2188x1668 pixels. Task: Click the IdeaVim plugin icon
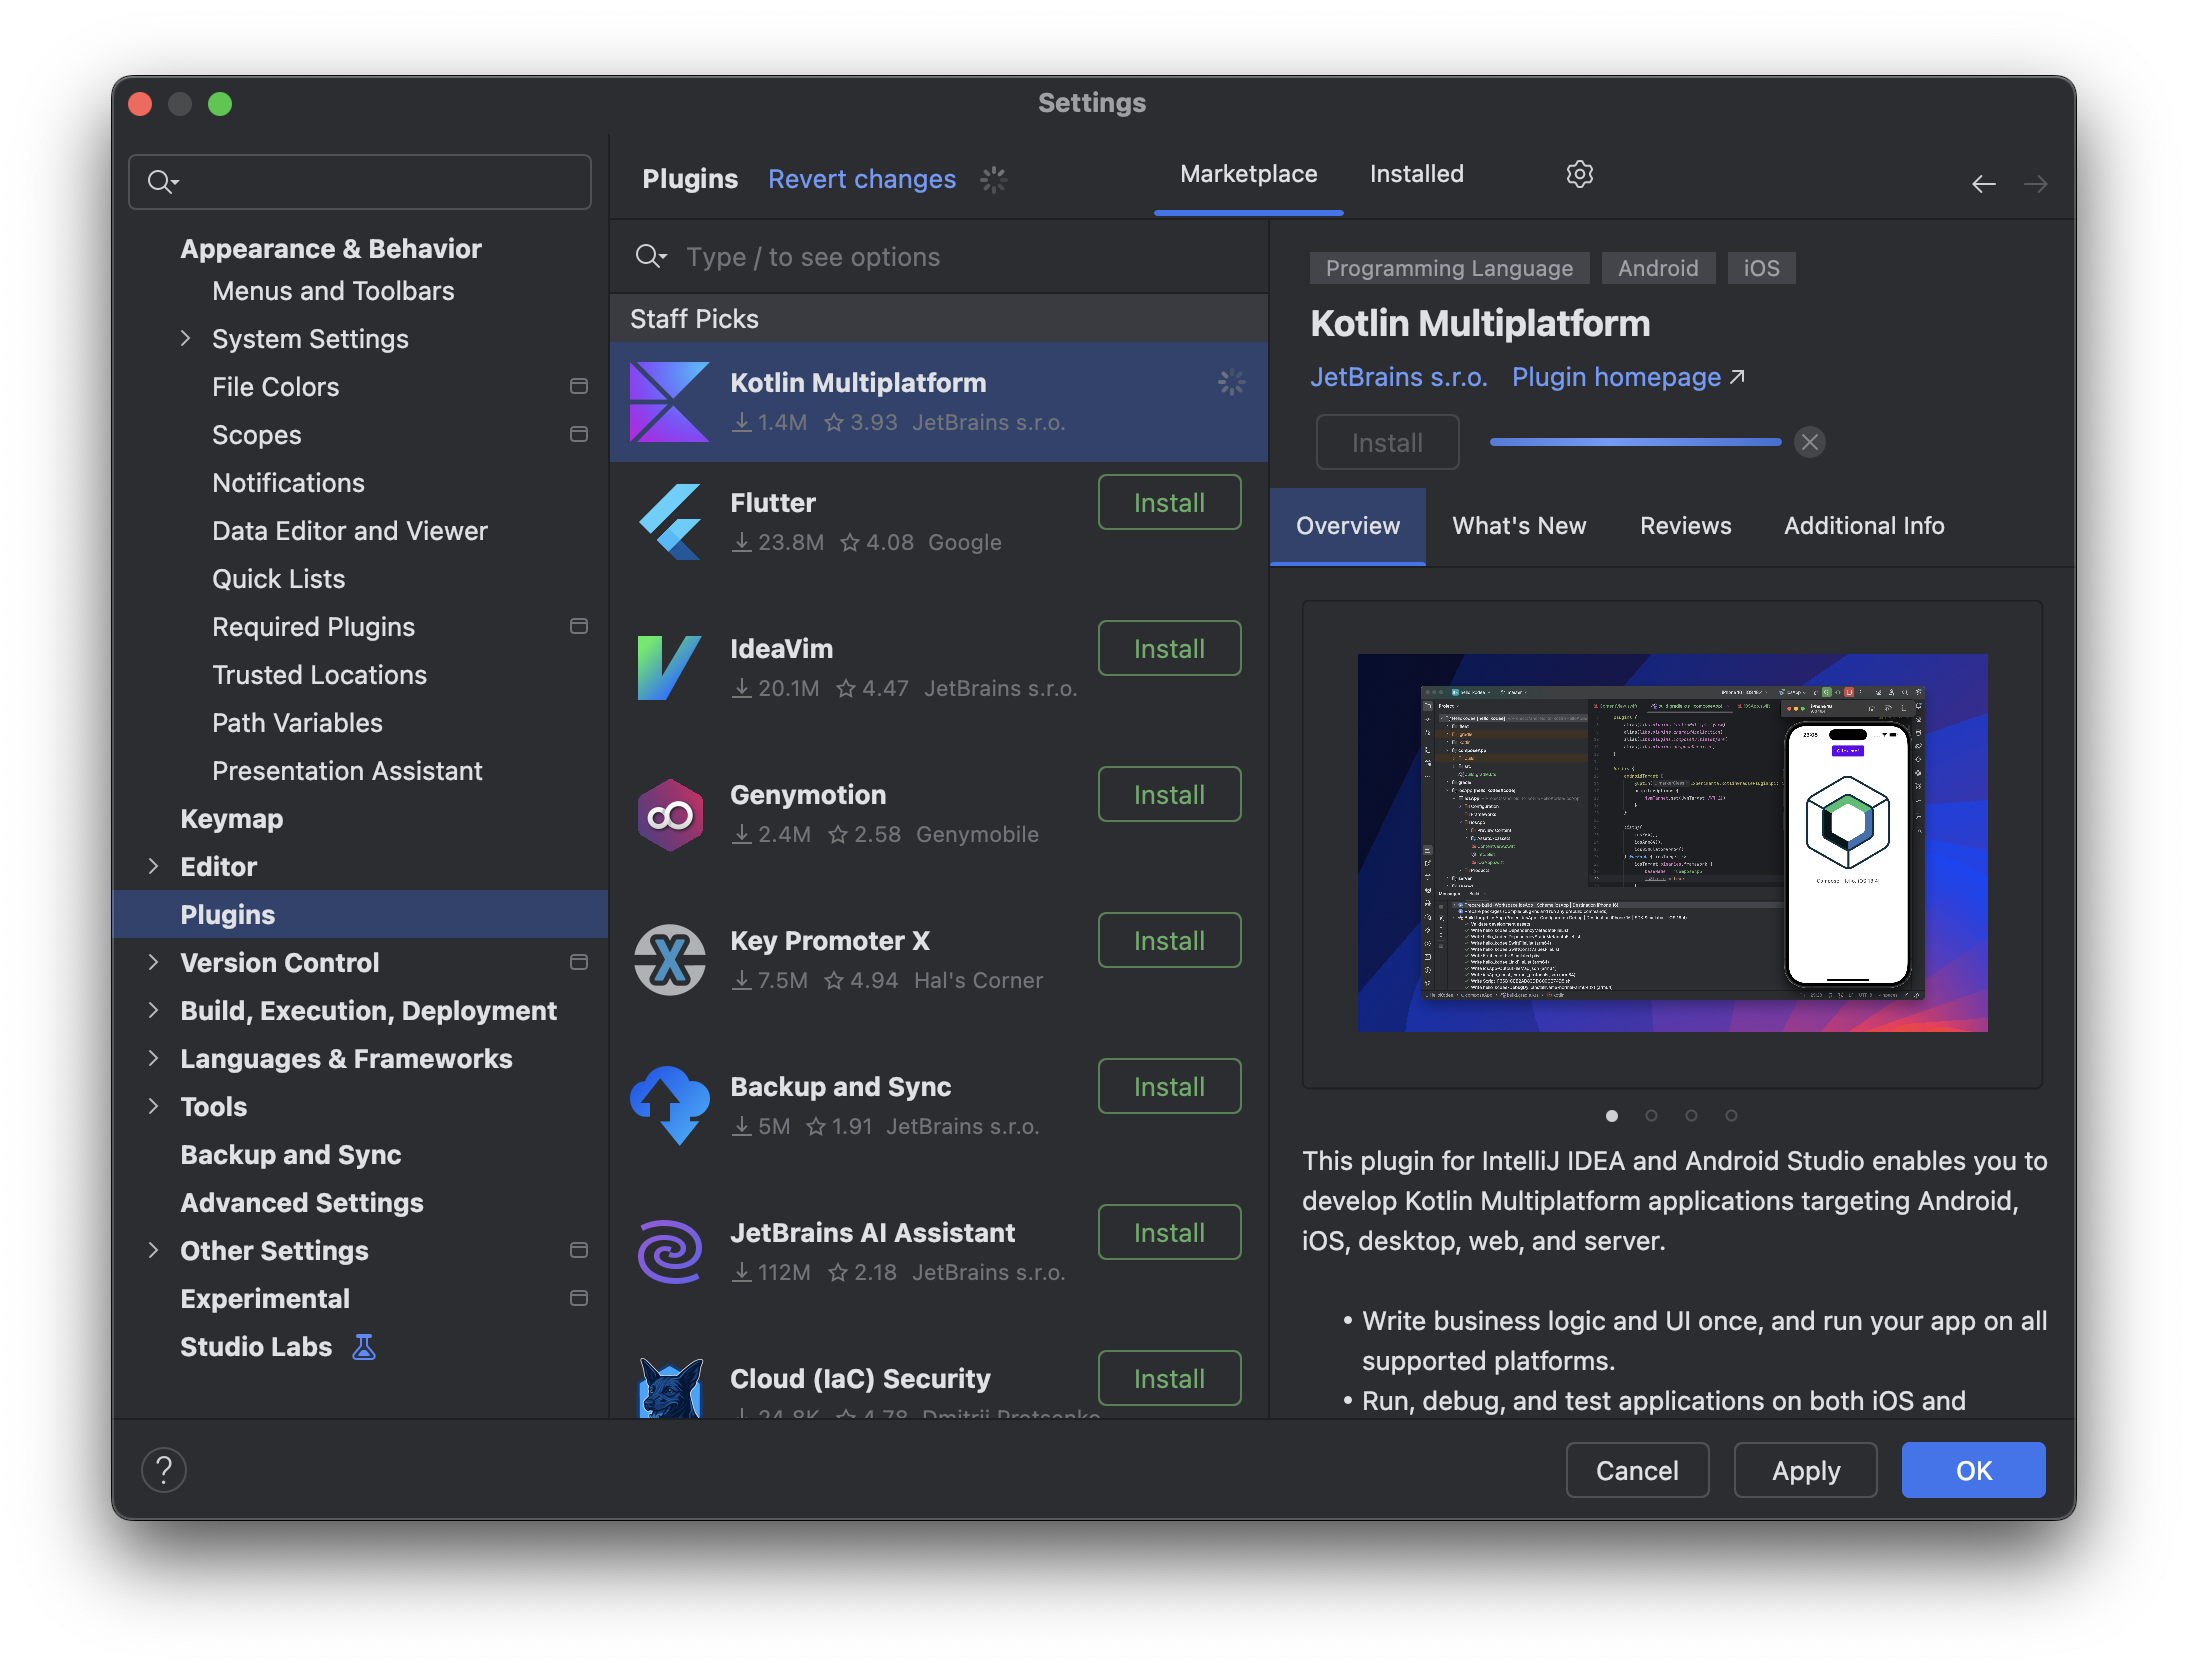[670, 668]
